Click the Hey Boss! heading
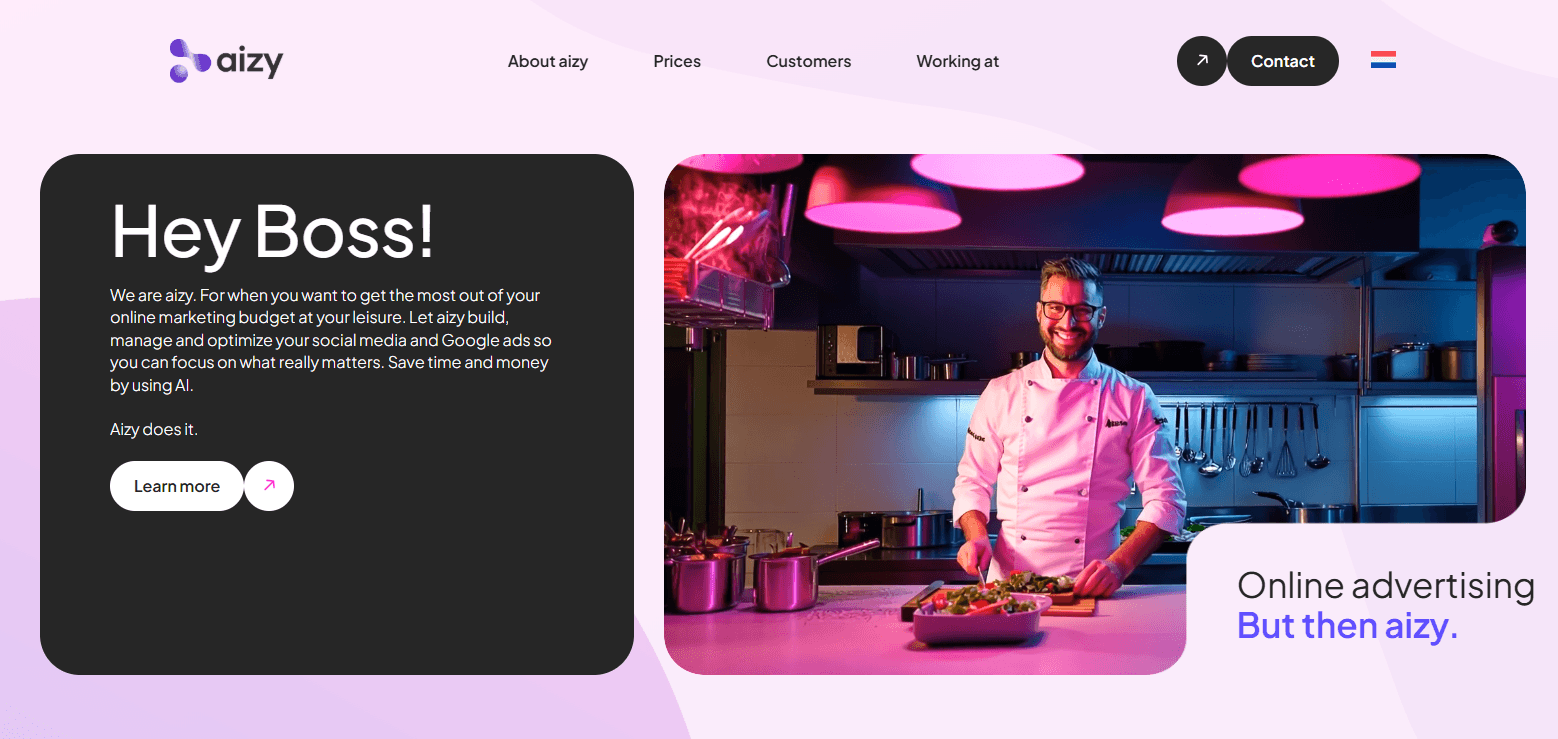1558x739 pixels. [273, 231]
